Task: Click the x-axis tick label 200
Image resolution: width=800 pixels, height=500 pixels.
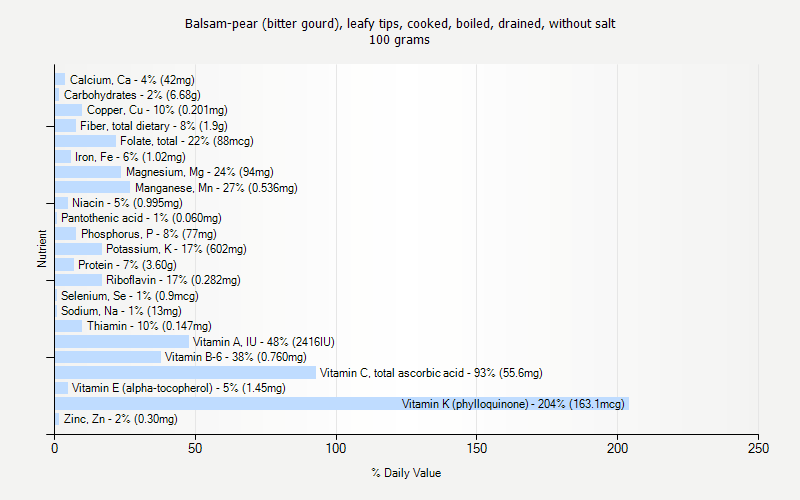Action: click(x=617, y=448)
